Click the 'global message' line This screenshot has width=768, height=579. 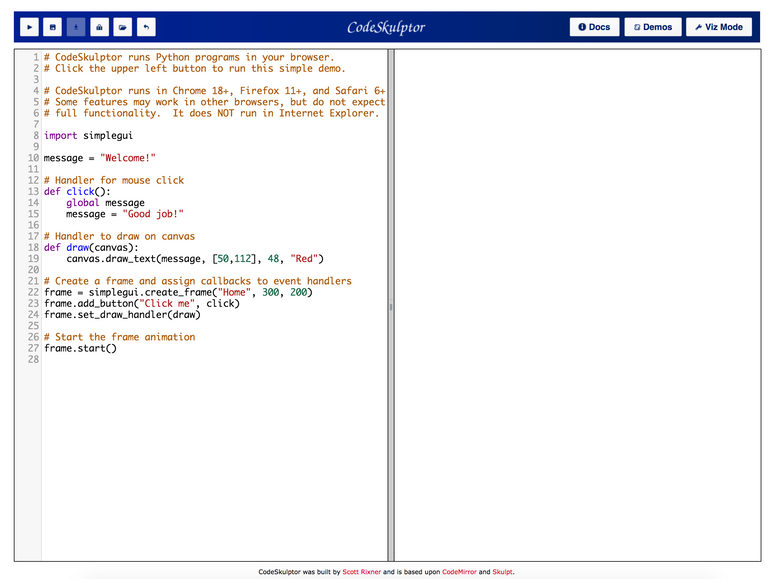[105, 203]
